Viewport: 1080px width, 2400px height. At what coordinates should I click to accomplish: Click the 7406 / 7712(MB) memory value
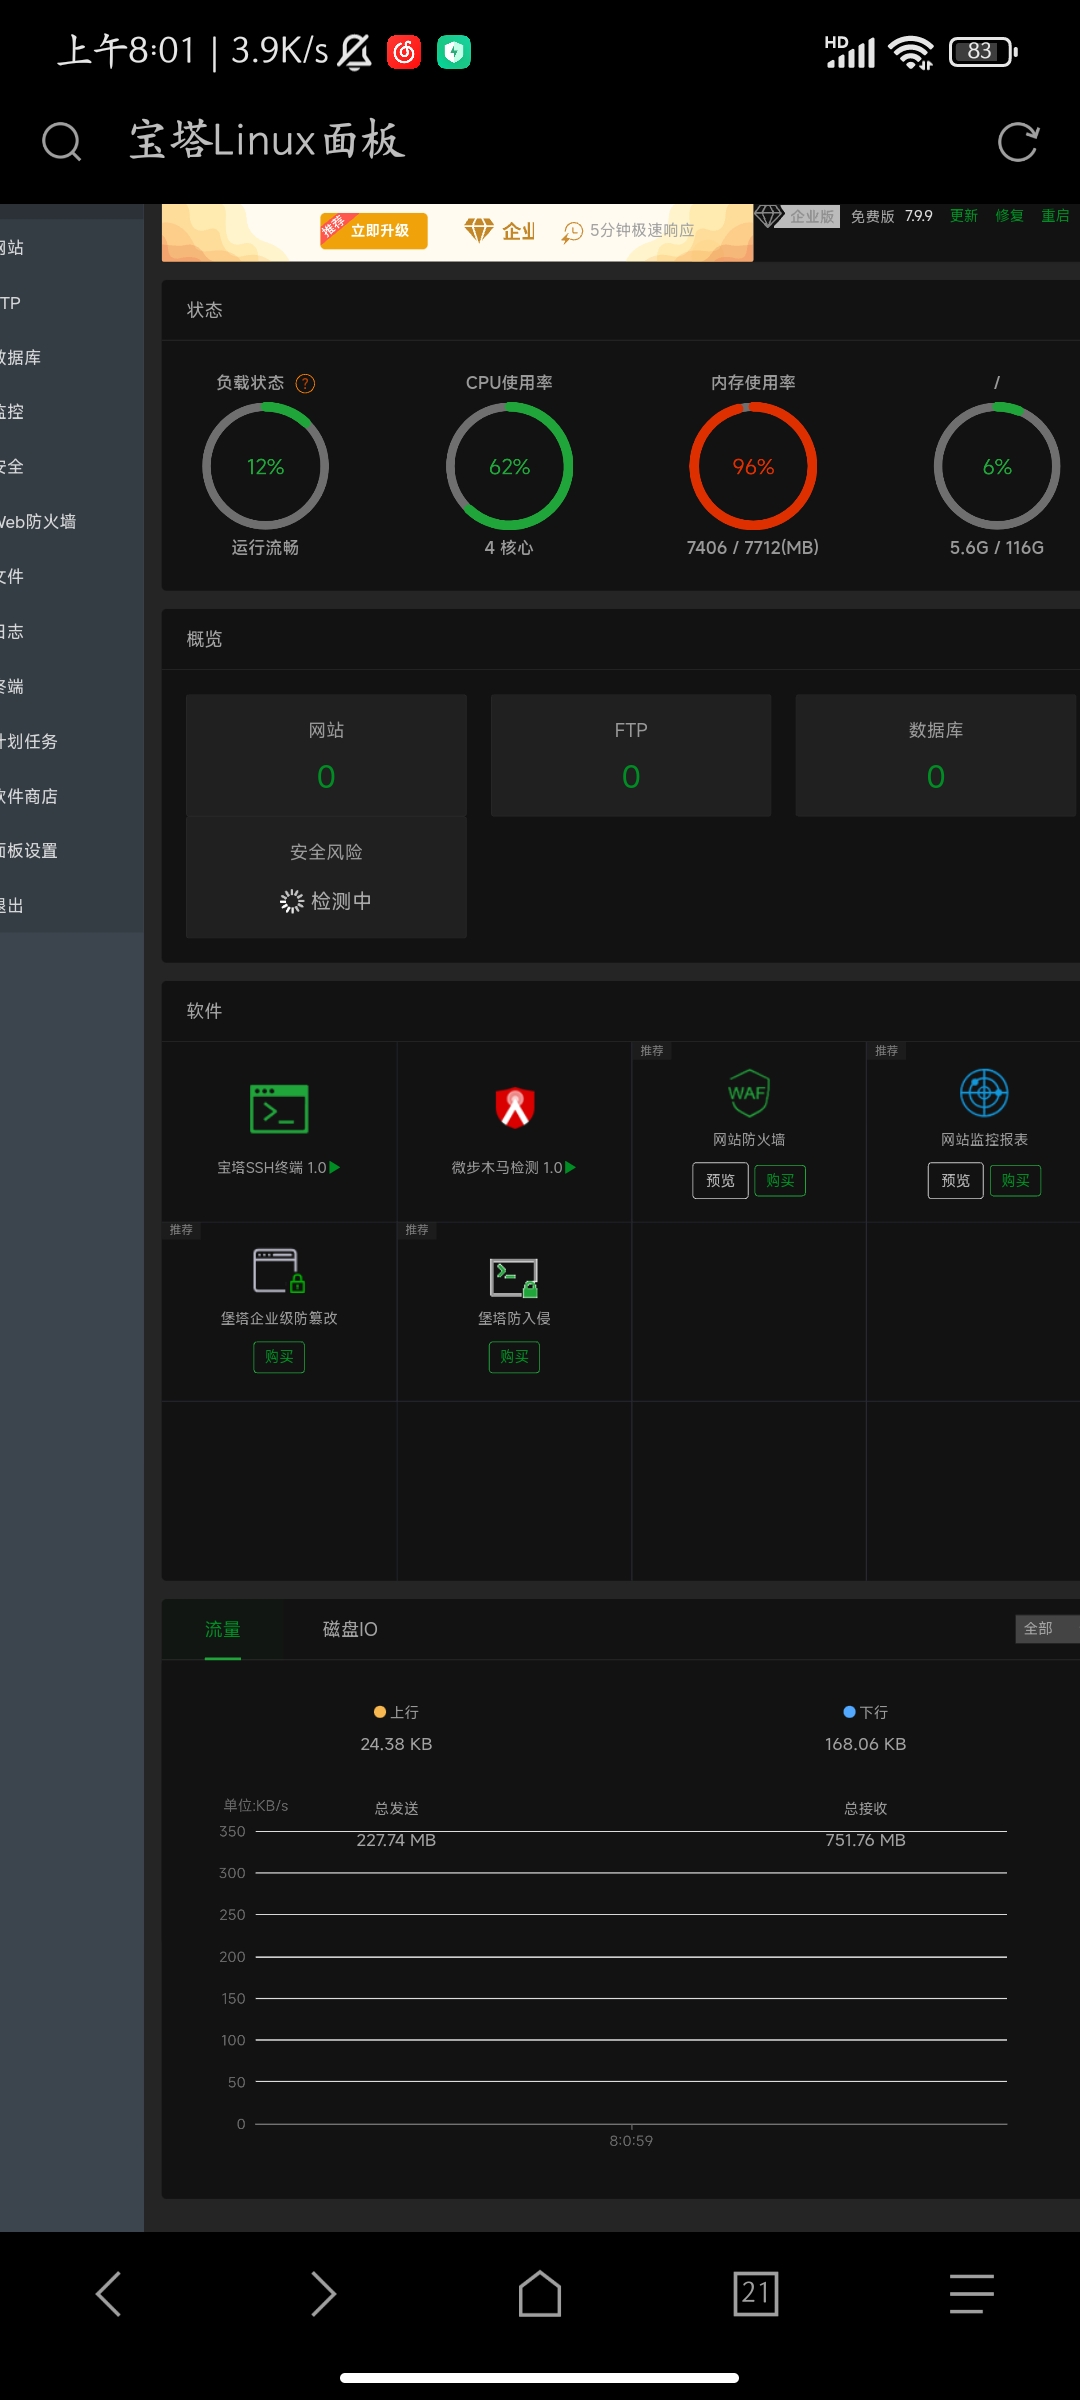[x=753, y=548]
